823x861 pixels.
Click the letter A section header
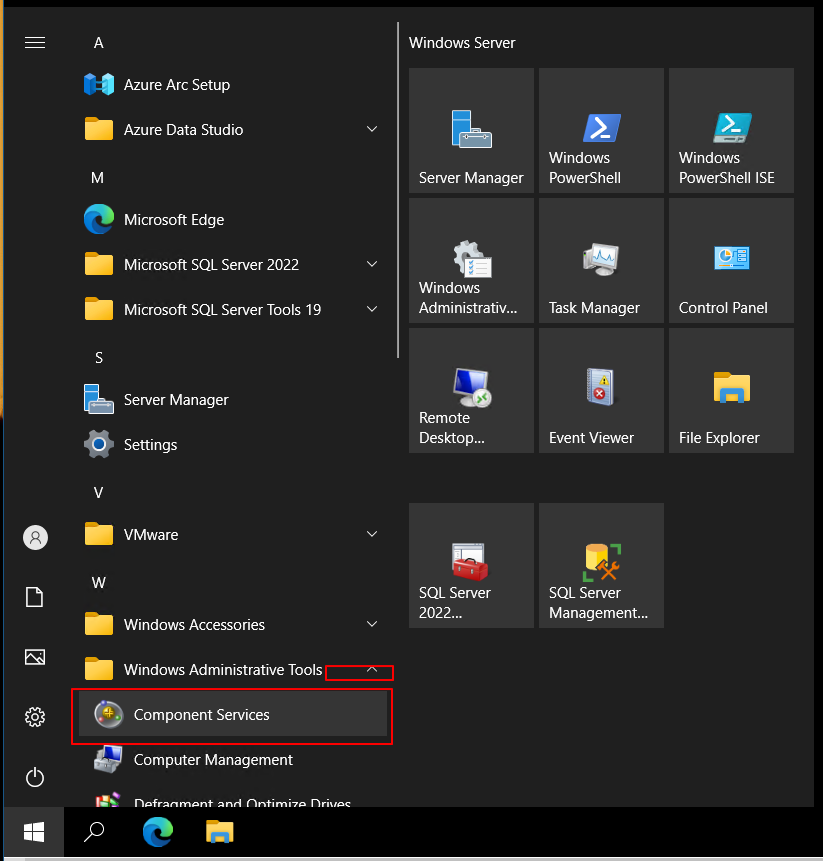99,43
